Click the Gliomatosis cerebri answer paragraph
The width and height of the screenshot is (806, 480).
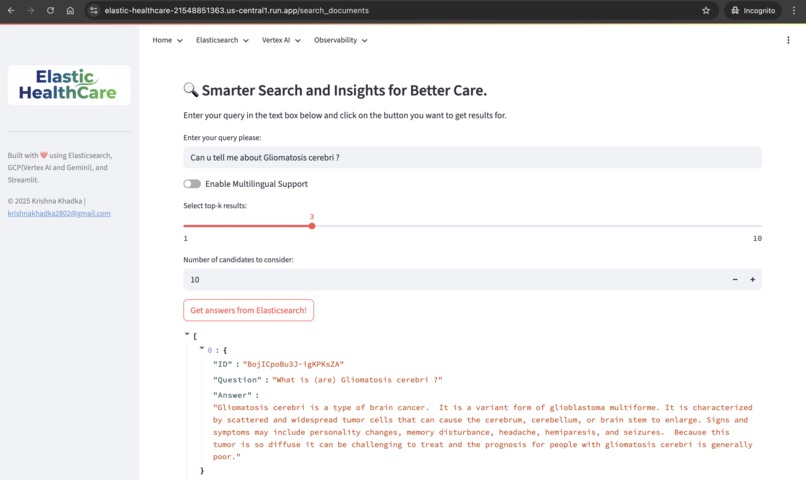click(x=483, y=432)
